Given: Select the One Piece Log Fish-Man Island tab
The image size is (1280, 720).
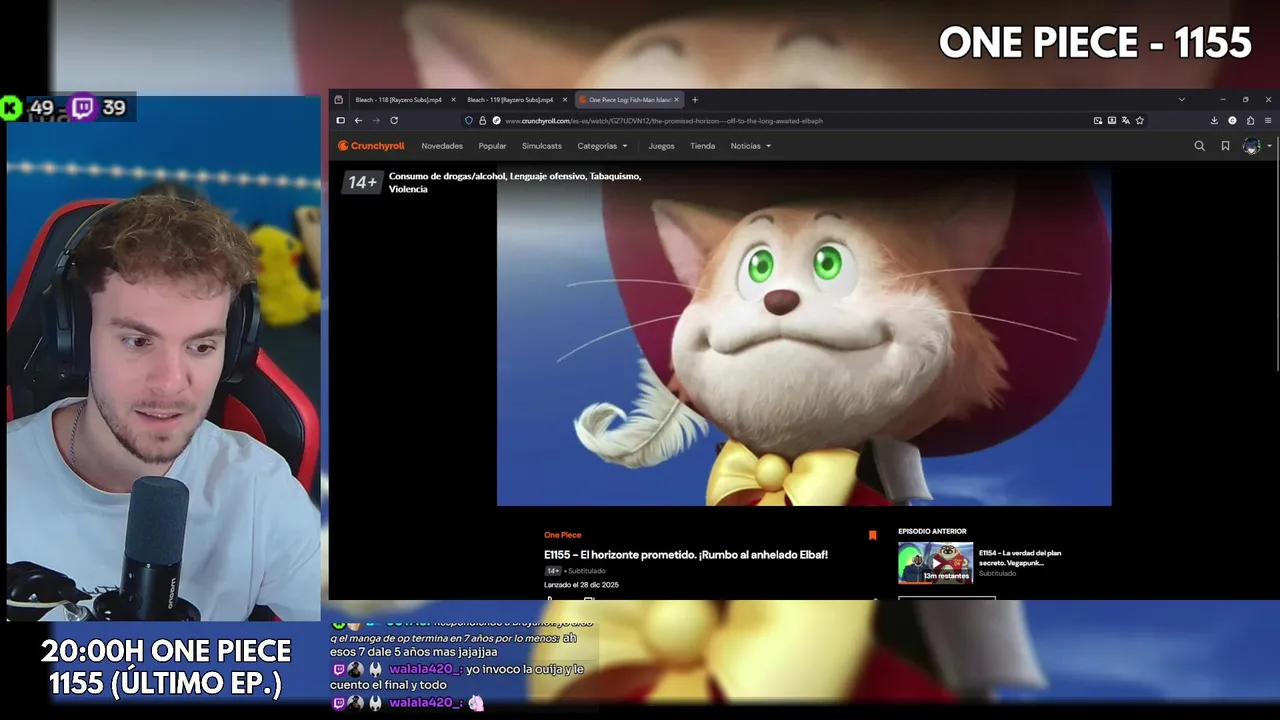Looking at the screenshot, I should [x=628, y=100].
